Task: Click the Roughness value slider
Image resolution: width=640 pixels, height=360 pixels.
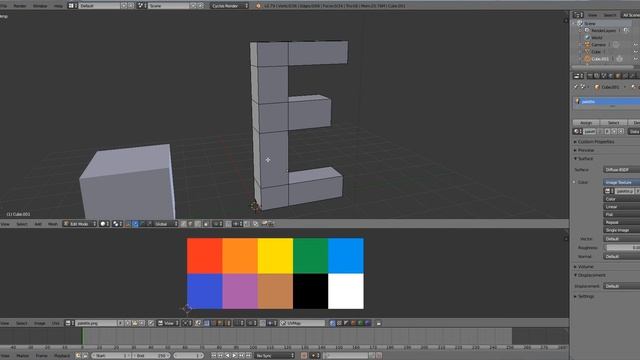Action: tap(621, 247)
